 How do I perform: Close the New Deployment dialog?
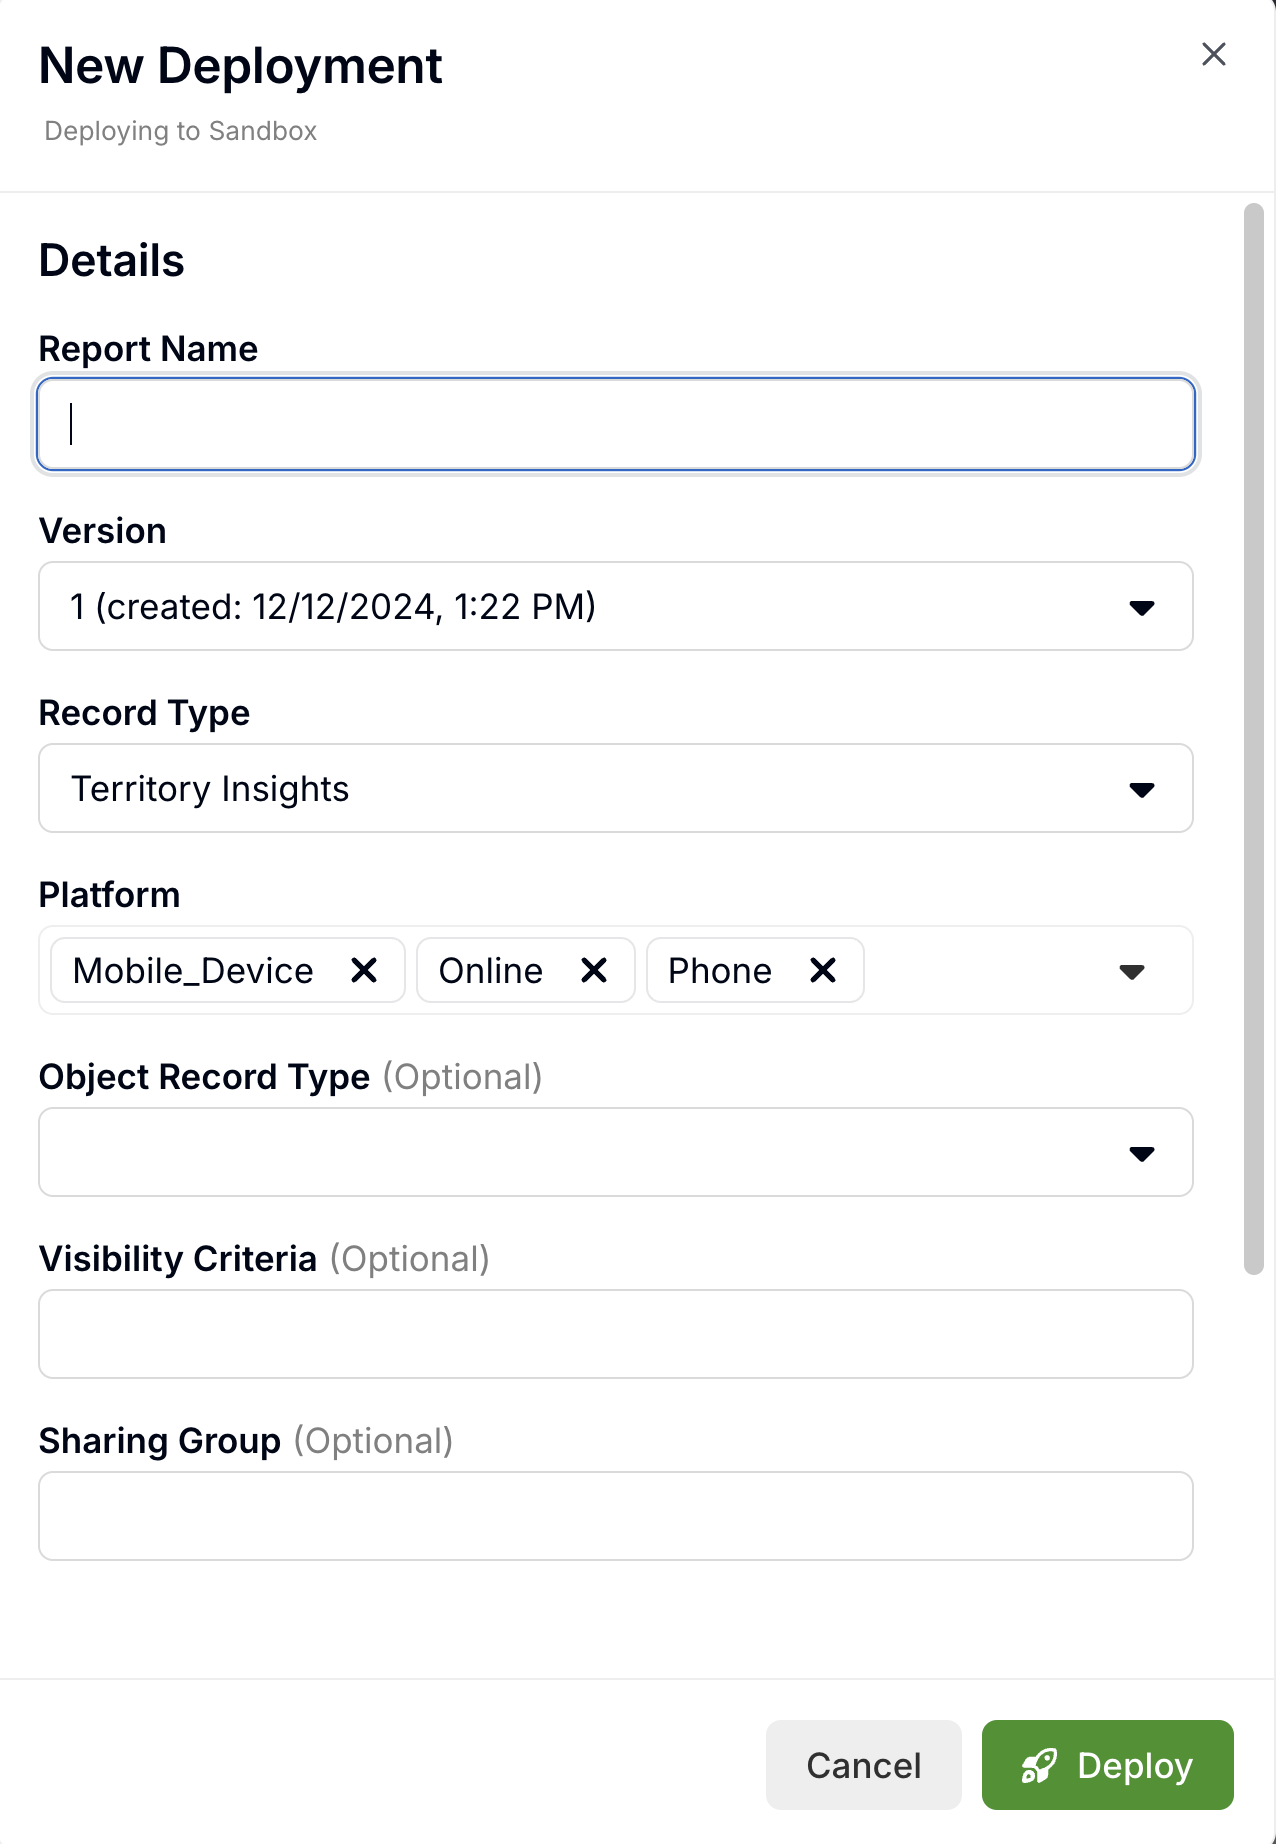[1213, 54]
